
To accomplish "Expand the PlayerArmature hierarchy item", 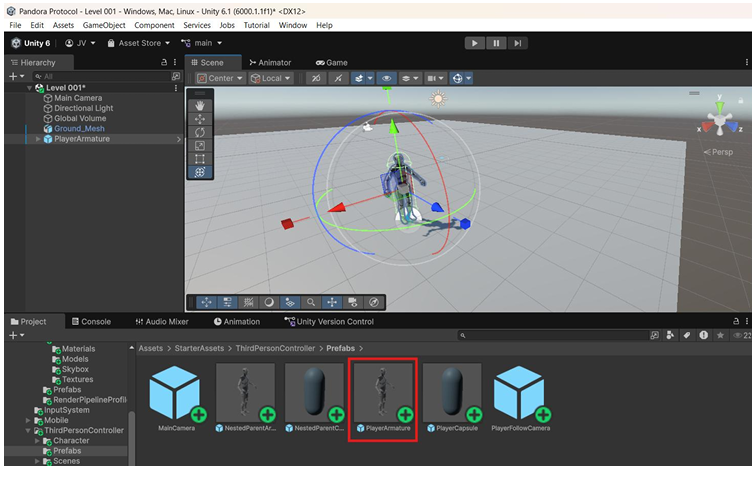I will 38,139.
